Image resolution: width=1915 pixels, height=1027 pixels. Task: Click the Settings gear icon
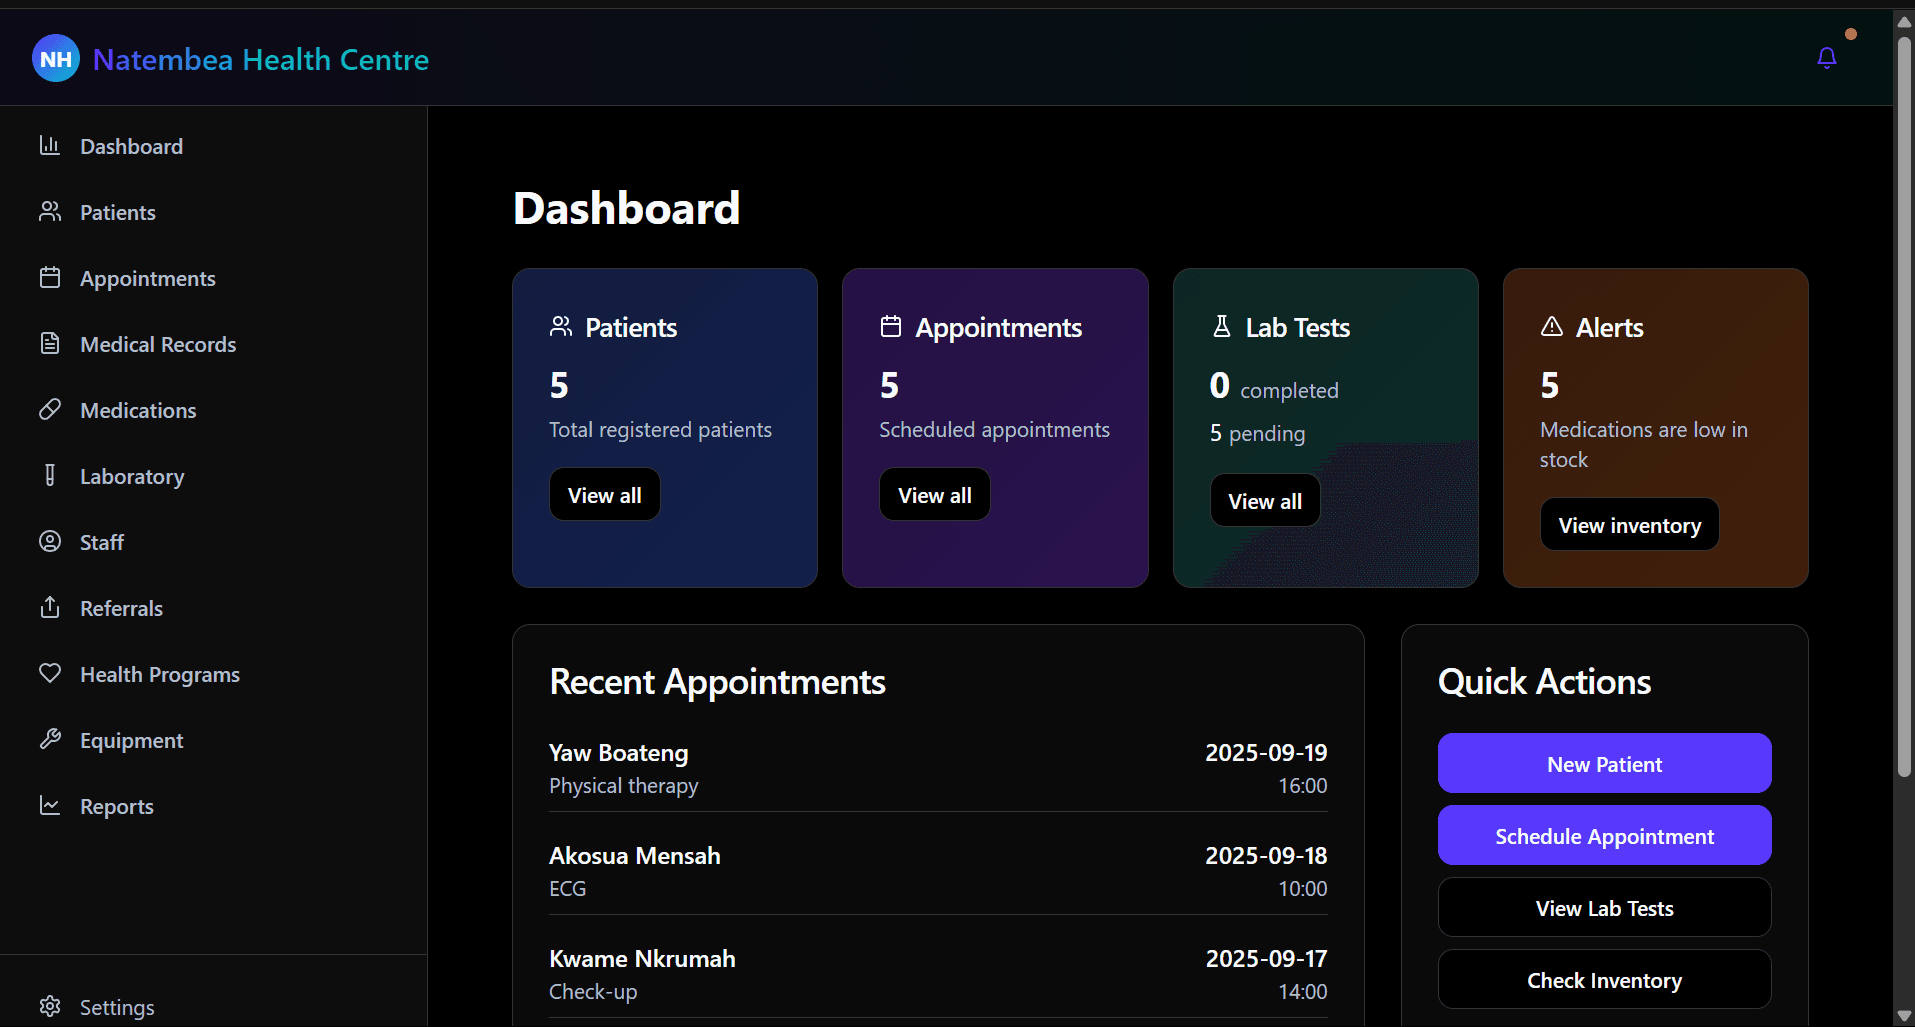[x=50, y=1007]
